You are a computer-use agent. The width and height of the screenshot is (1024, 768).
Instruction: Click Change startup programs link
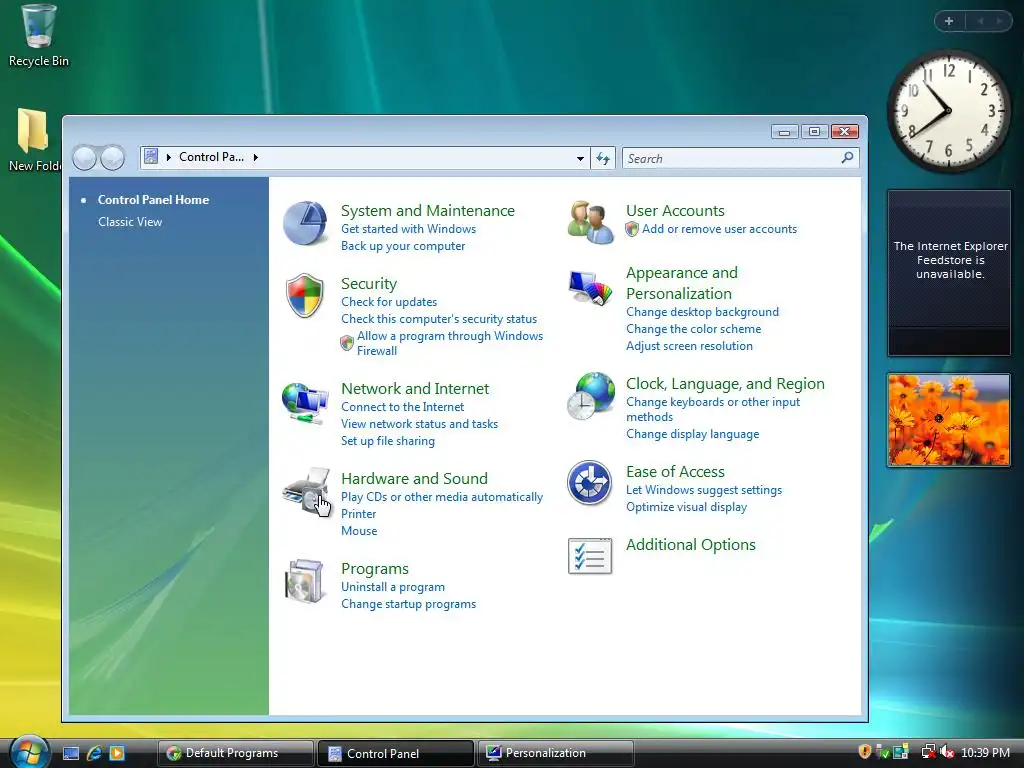[x=408, y=604]
